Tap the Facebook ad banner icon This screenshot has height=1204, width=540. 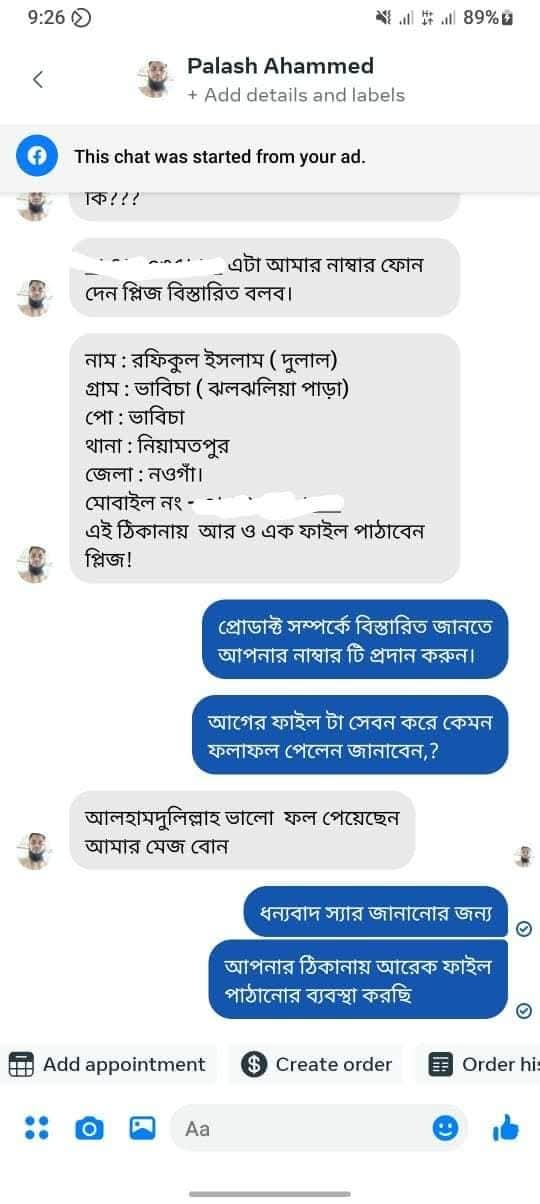click(37, 156)
